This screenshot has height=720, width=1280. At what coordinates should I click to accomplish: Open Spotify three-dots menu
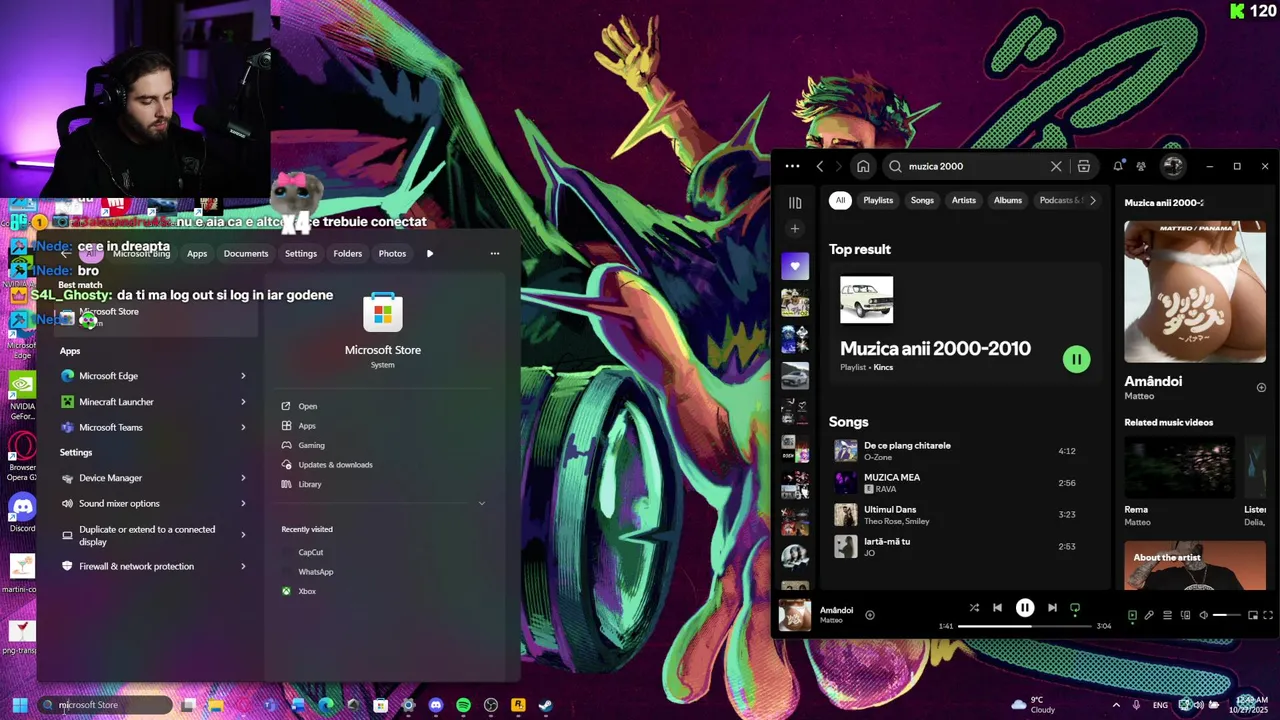coord(792,166)
